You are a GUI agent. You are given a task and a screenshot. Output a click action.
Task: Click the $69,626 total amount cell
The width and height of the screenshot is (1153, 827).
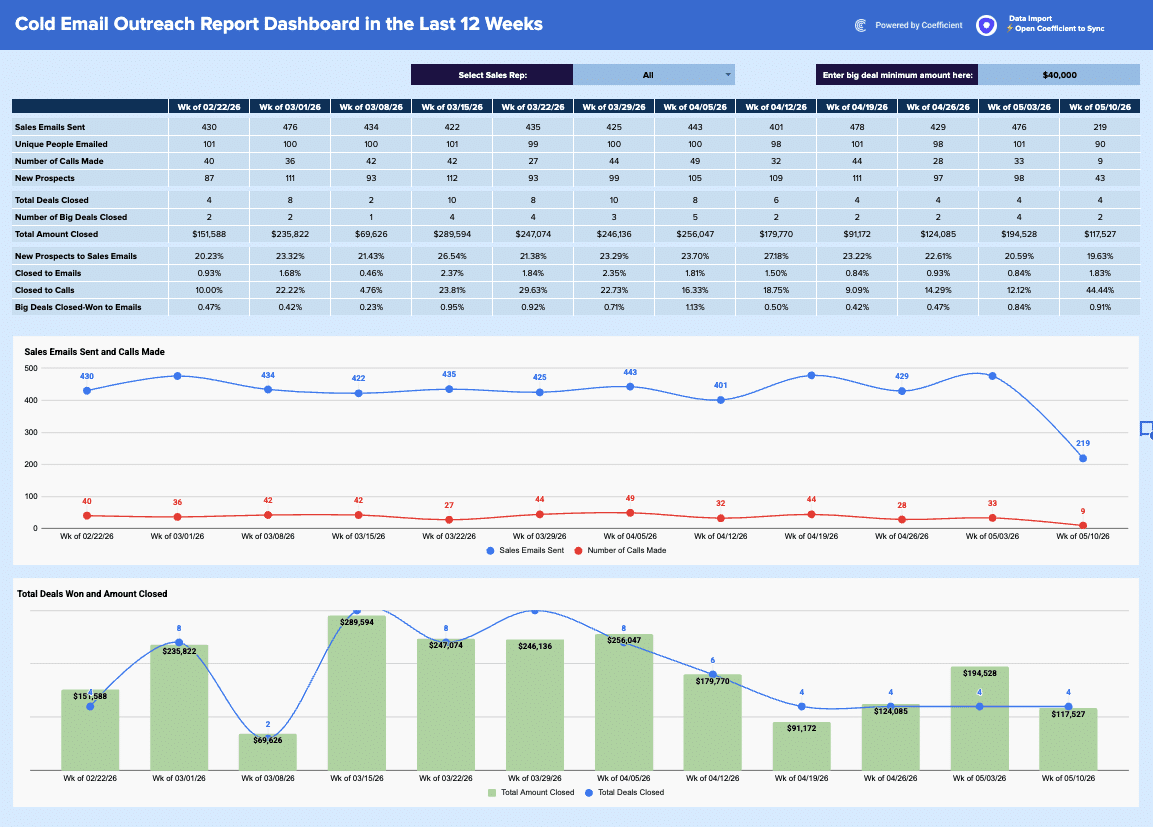[x=371, y=234]
